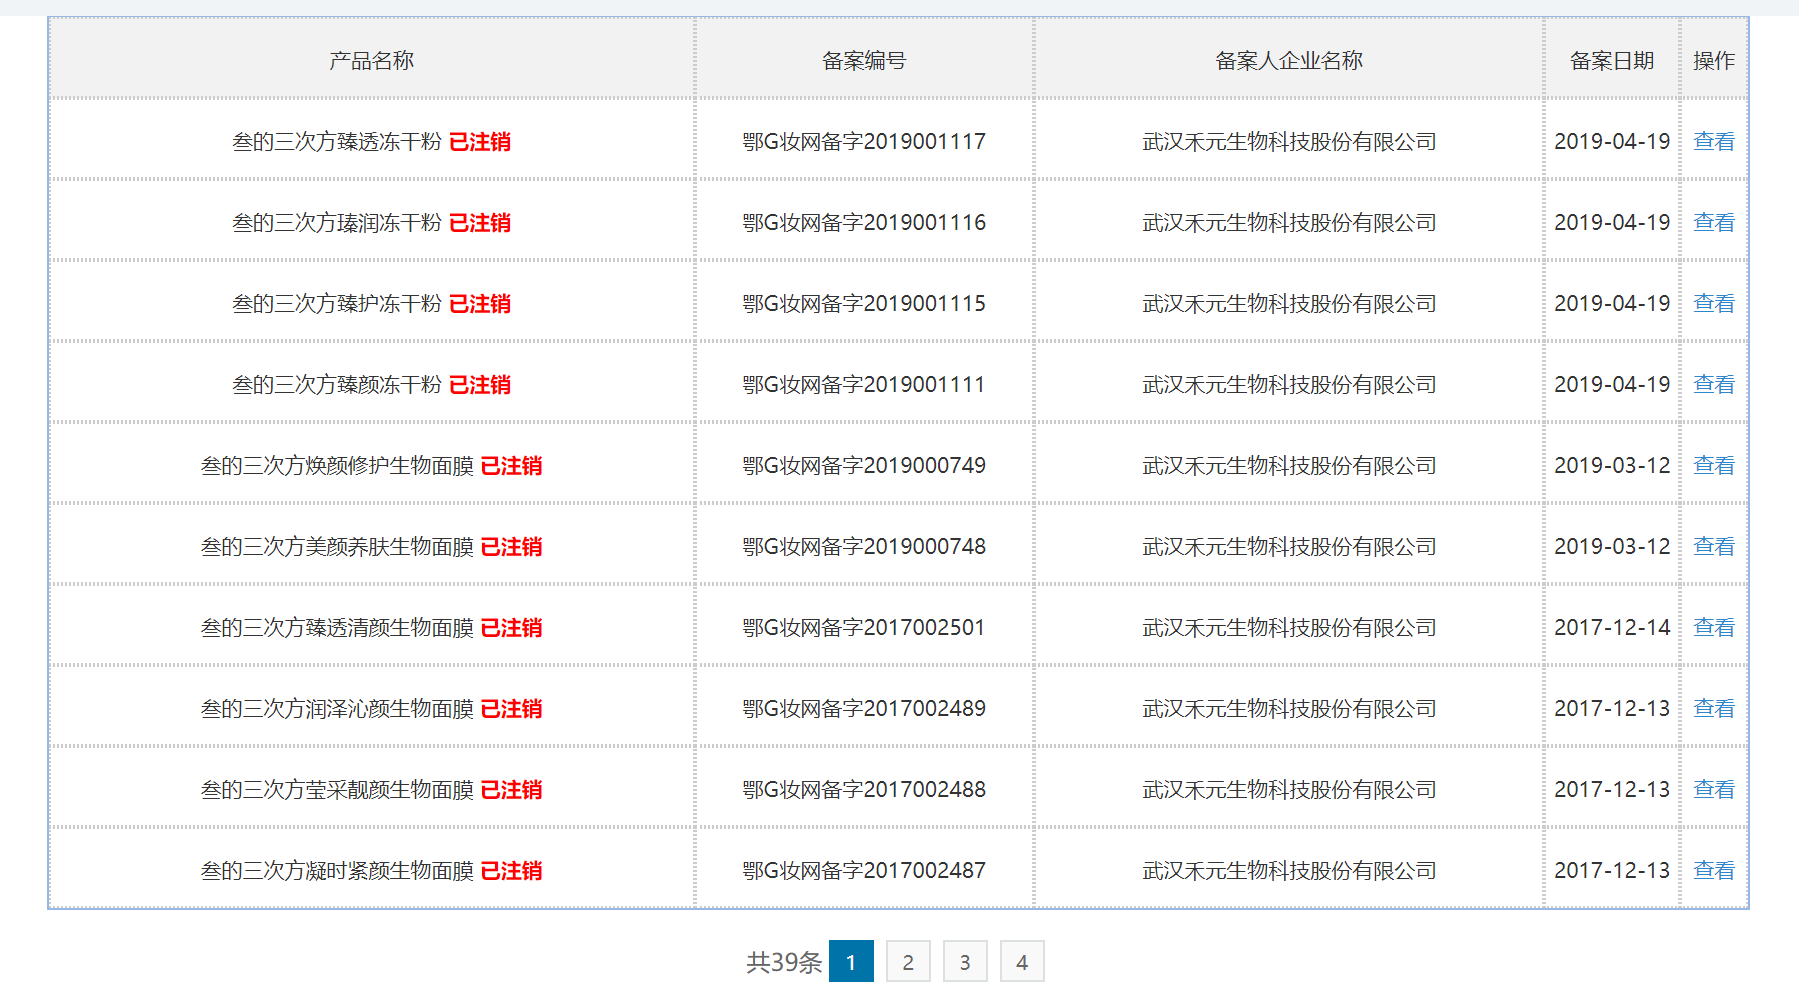Image resolution: width=1799 pixels, height=989 pixels.
Task: Open 查看 link for 鄂G妆网备字2017002501
Action: click(x=1713, y=627)
